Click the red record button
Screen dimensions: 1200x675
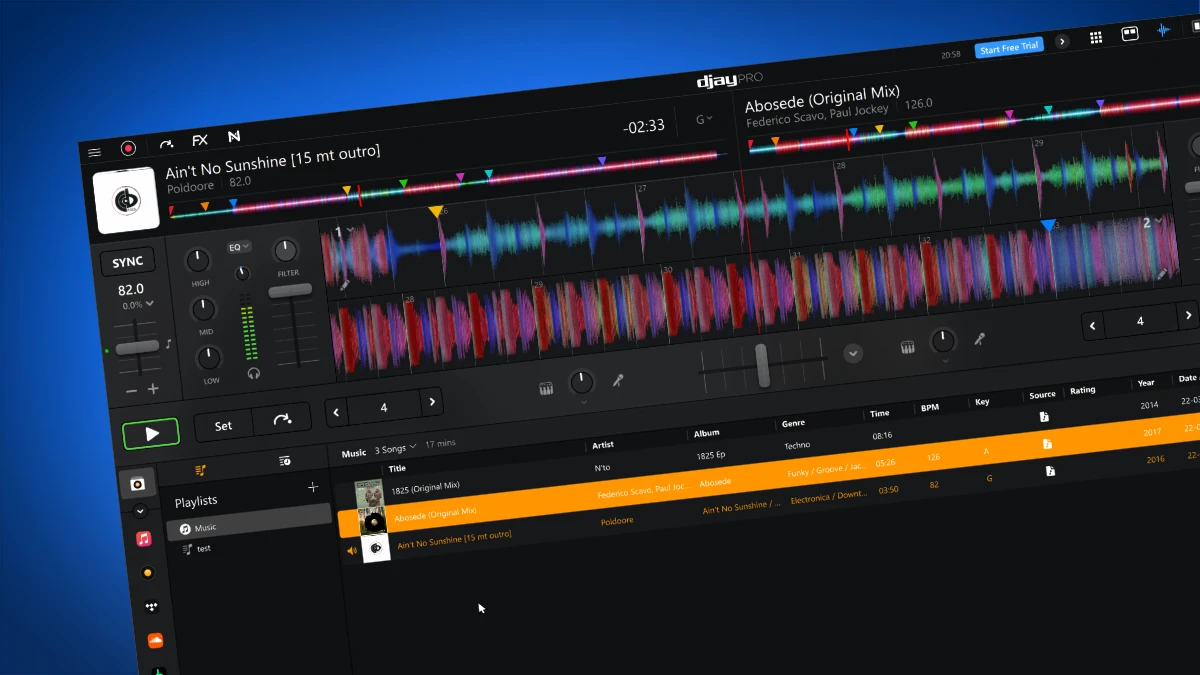coord(128,147)
